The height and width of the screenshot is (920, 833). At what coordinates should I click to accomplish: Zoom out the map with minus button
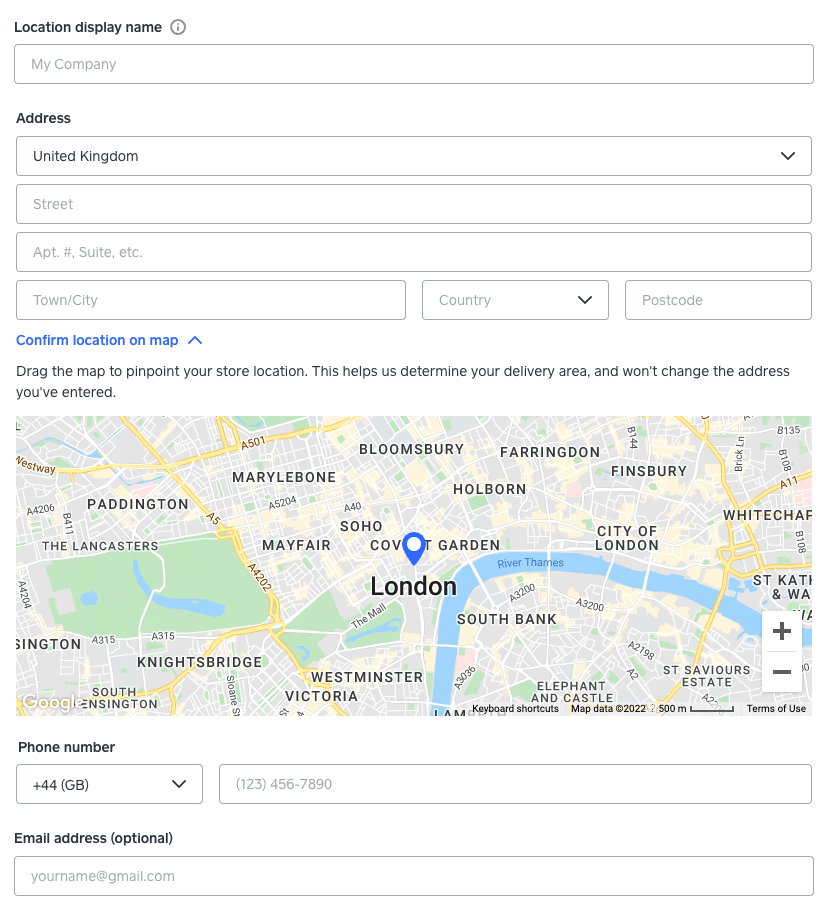coord(782,672)
